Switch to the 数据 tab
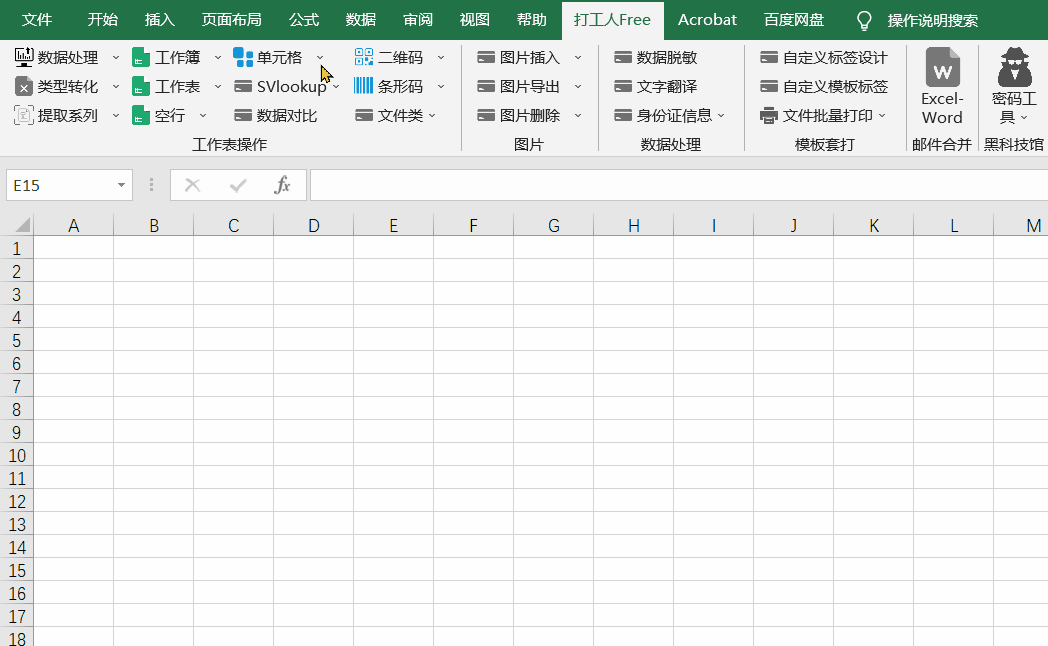1048x646 pixels. [x=361, y=20]
